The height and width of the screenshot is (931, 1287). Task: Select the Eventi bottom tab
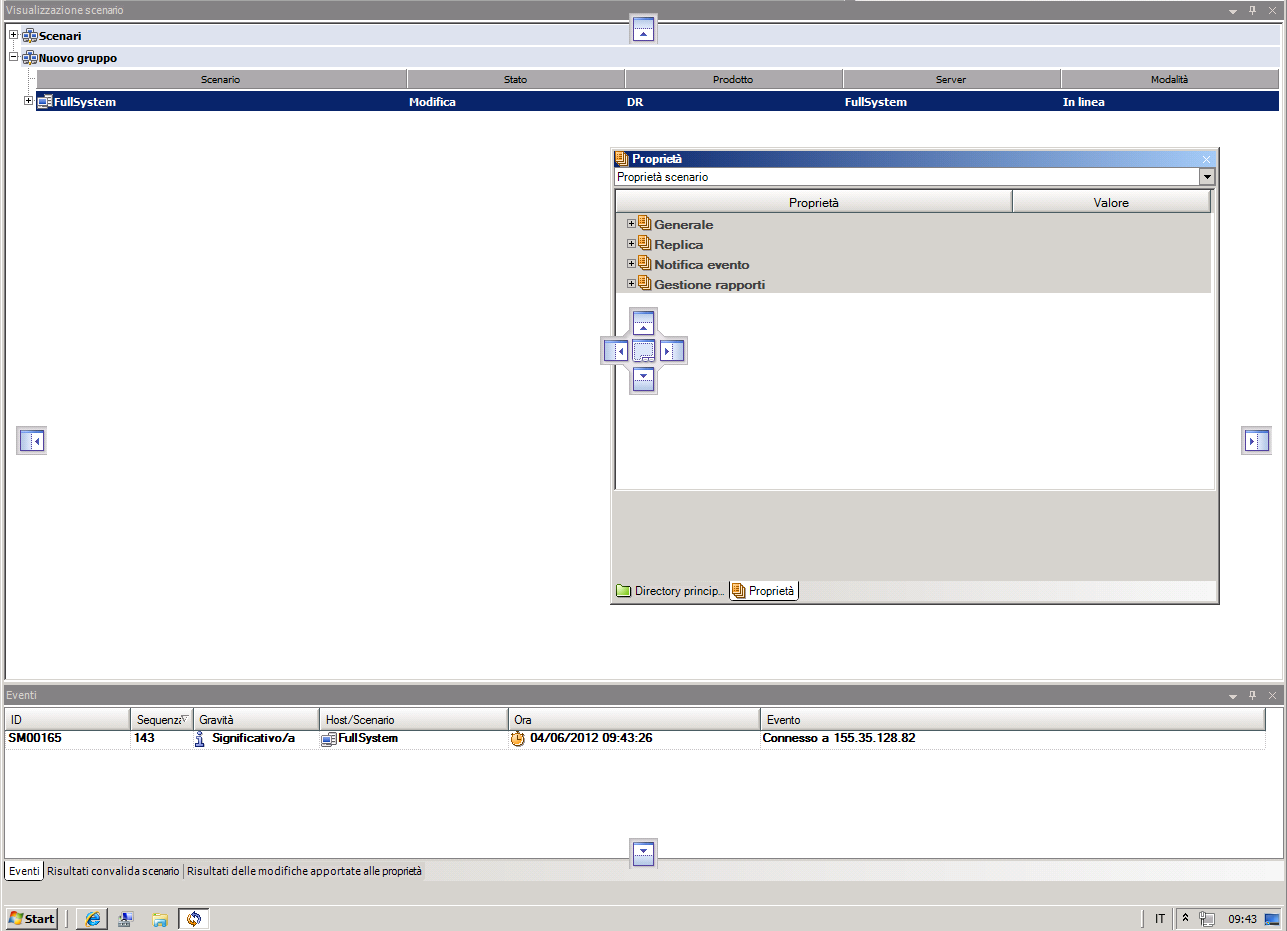pos(24,871)
